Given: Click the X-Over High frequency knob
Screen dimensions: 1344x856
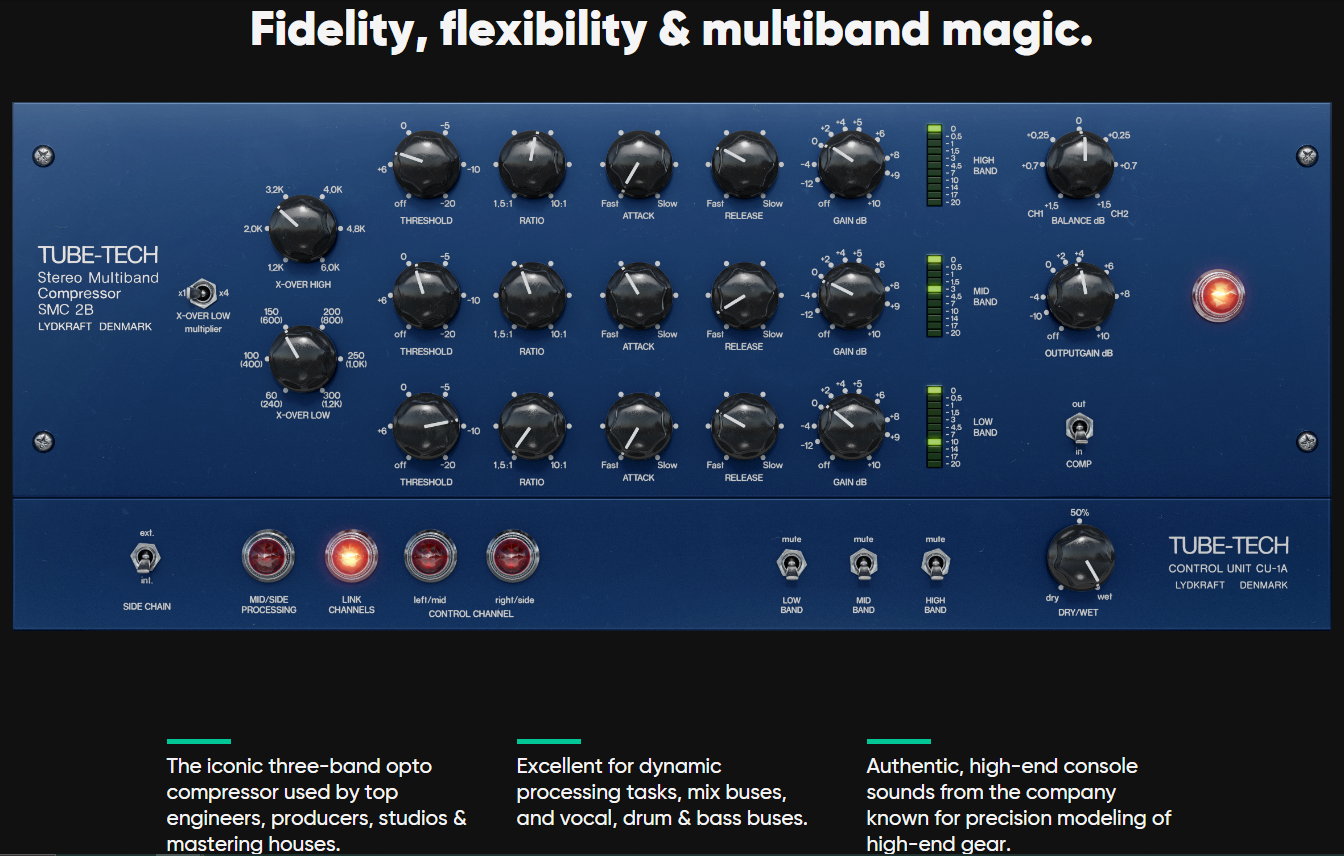Looking at the screenshot, I should [x=303, y=229].
